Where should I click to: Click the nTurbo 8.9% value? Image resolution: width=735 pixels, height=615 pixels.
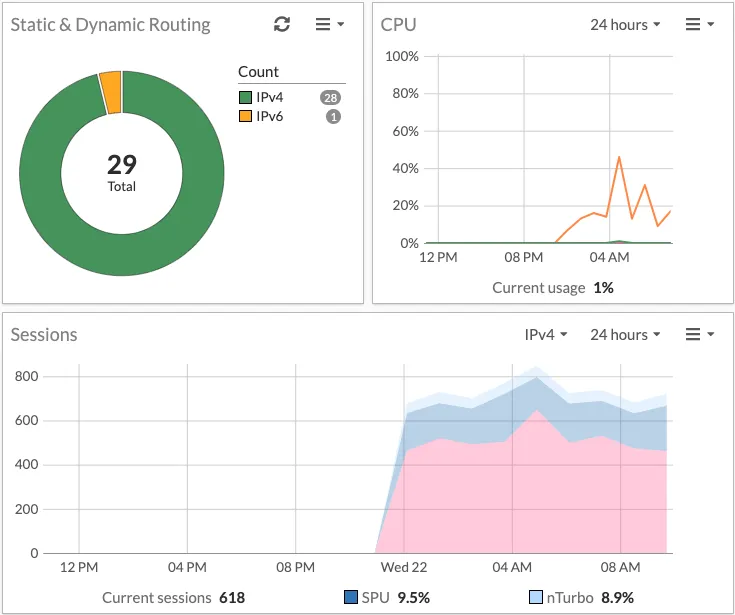(617, 598)
